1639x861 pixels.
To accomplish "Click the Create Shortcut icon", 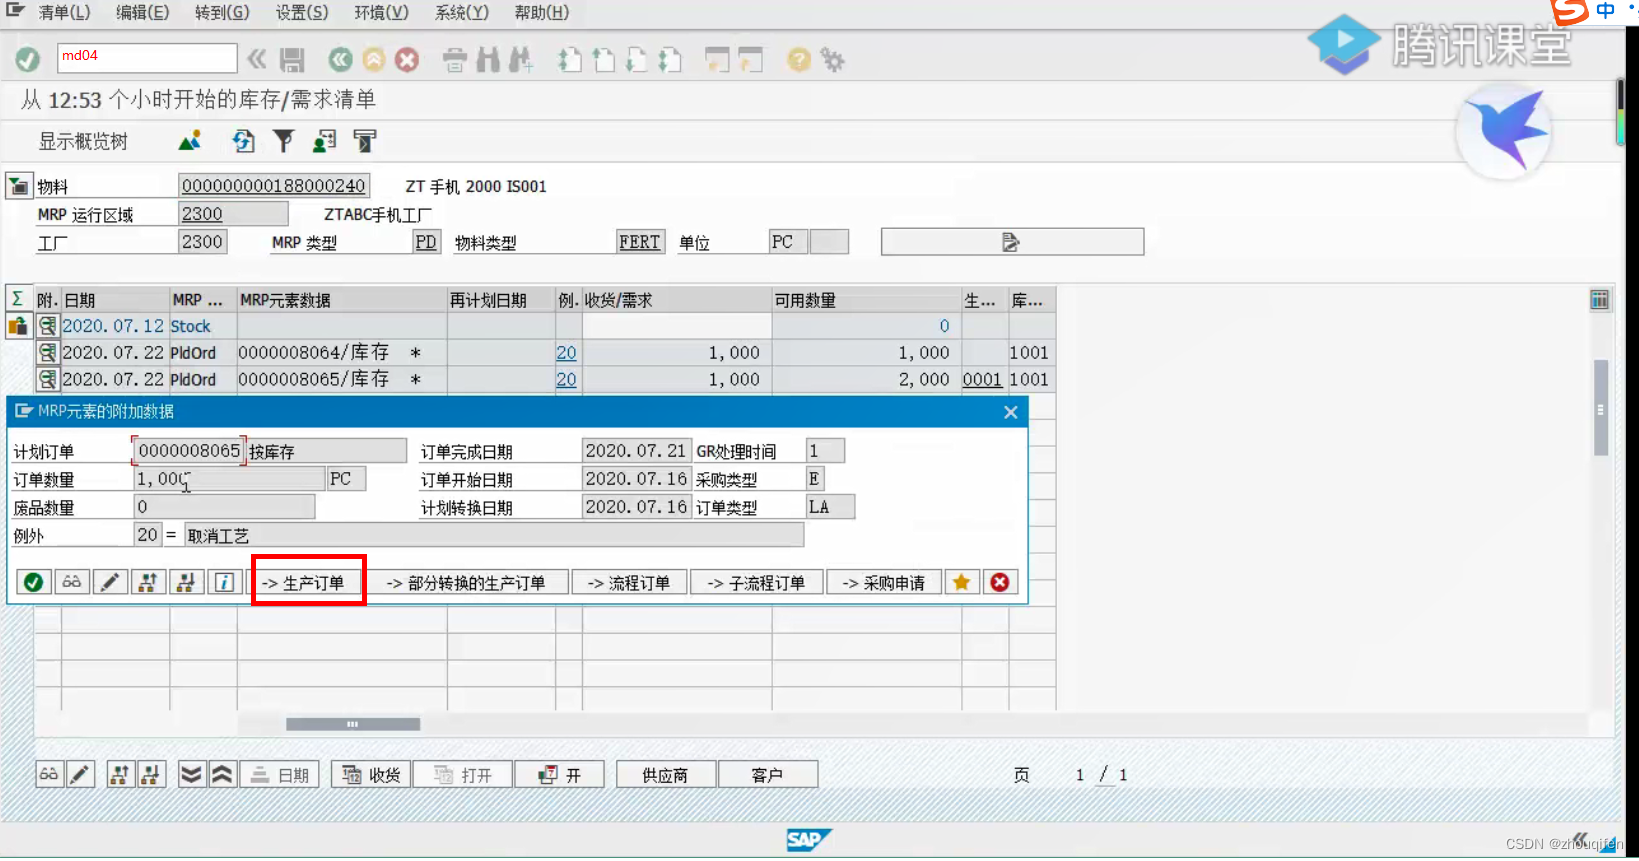I will click(750, 60).
